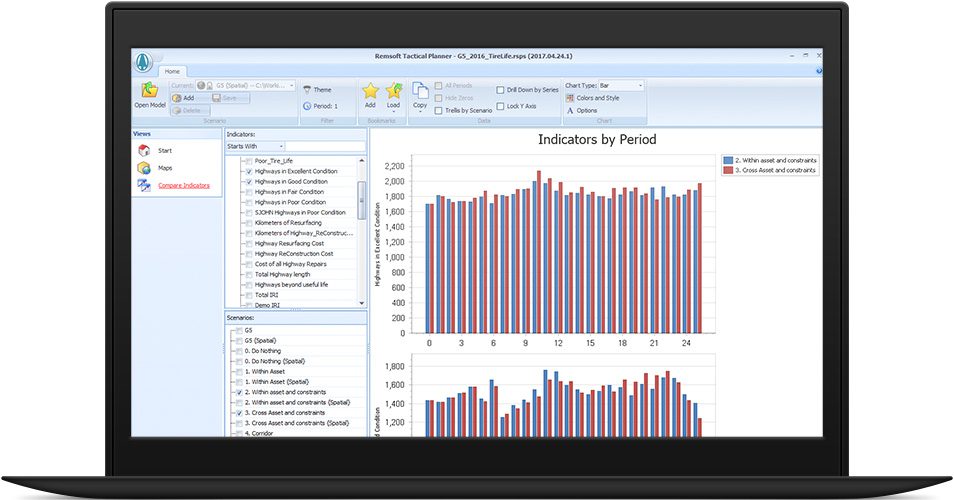This screenshot has height=500, width=954.
Task: Expand the Copy dropdown arrow
Action: click(x=420, y=112)
